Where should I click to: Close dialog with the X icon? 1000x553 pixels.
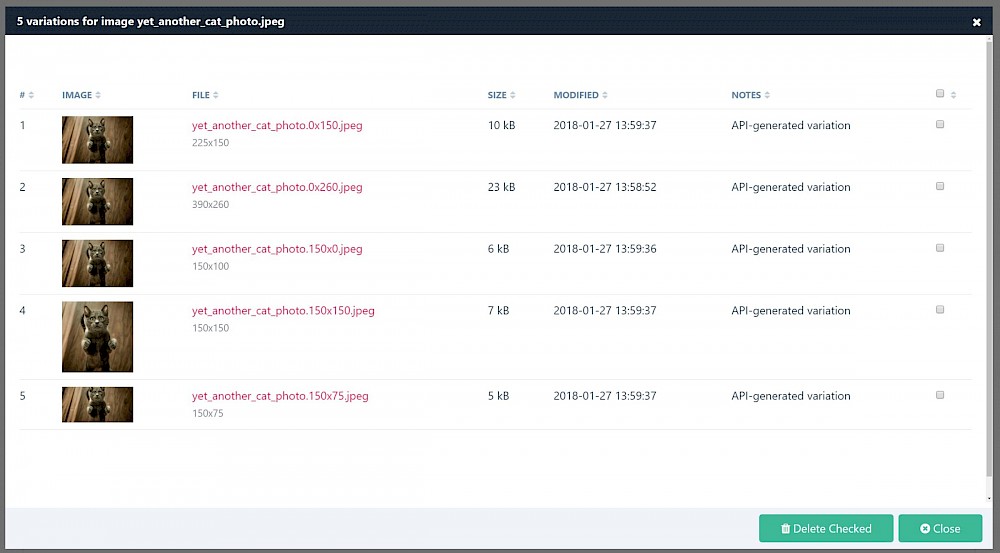976,22
